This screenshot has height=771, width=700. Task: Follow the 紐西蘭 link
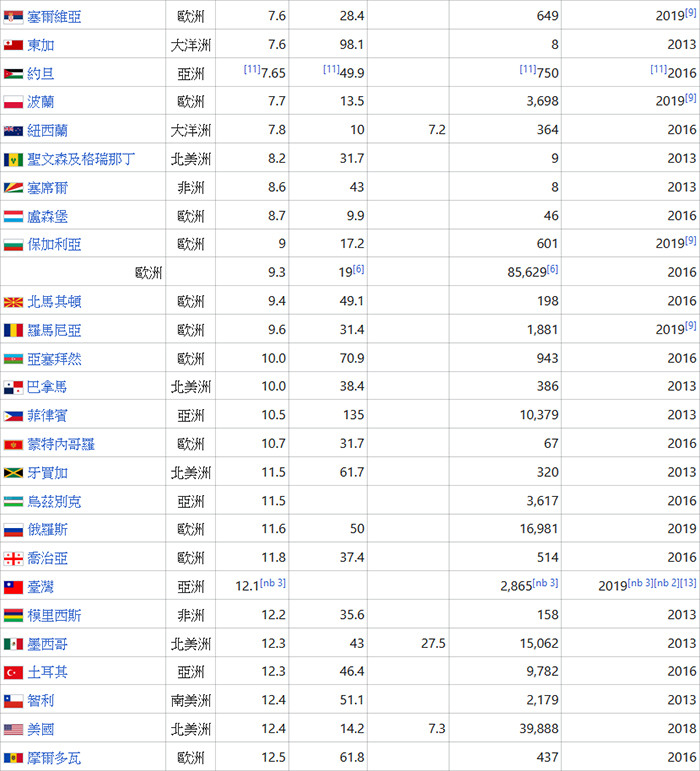(x=48, y=131)
